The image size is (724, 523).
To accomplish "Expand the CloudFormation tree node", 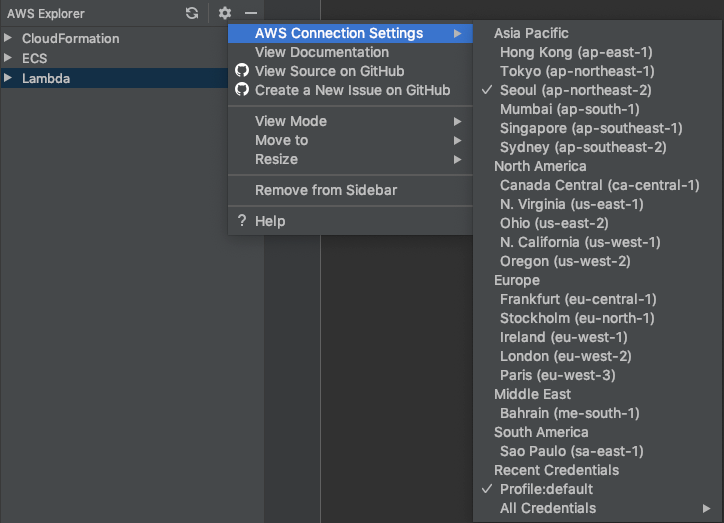I will [x=8, y=37].
